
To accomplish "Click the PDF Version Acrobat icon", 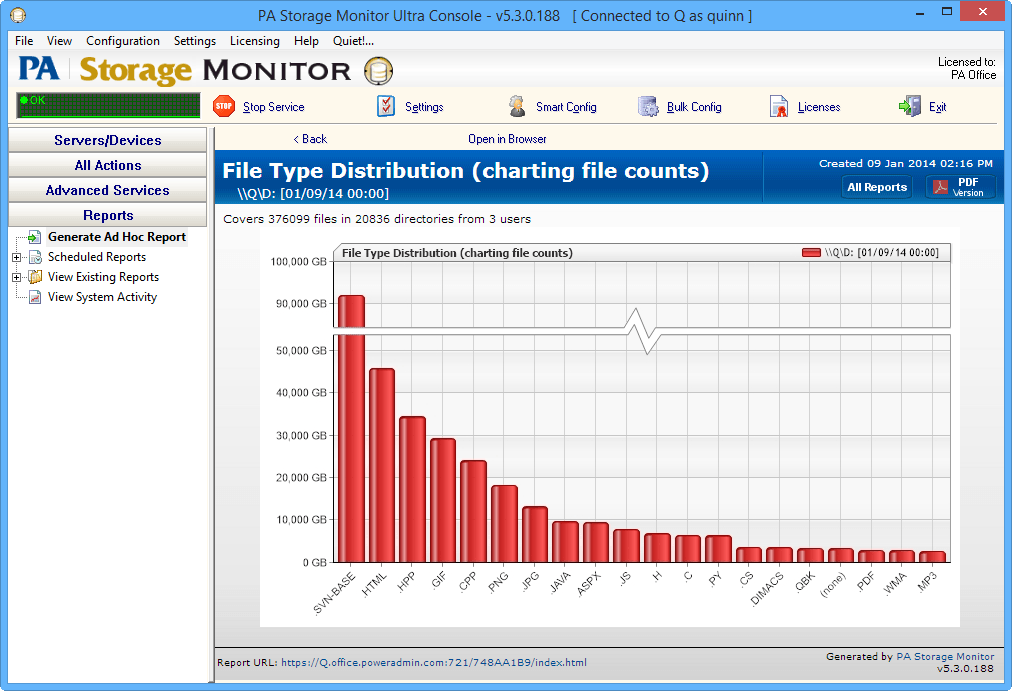I will (x=940, y=187).
